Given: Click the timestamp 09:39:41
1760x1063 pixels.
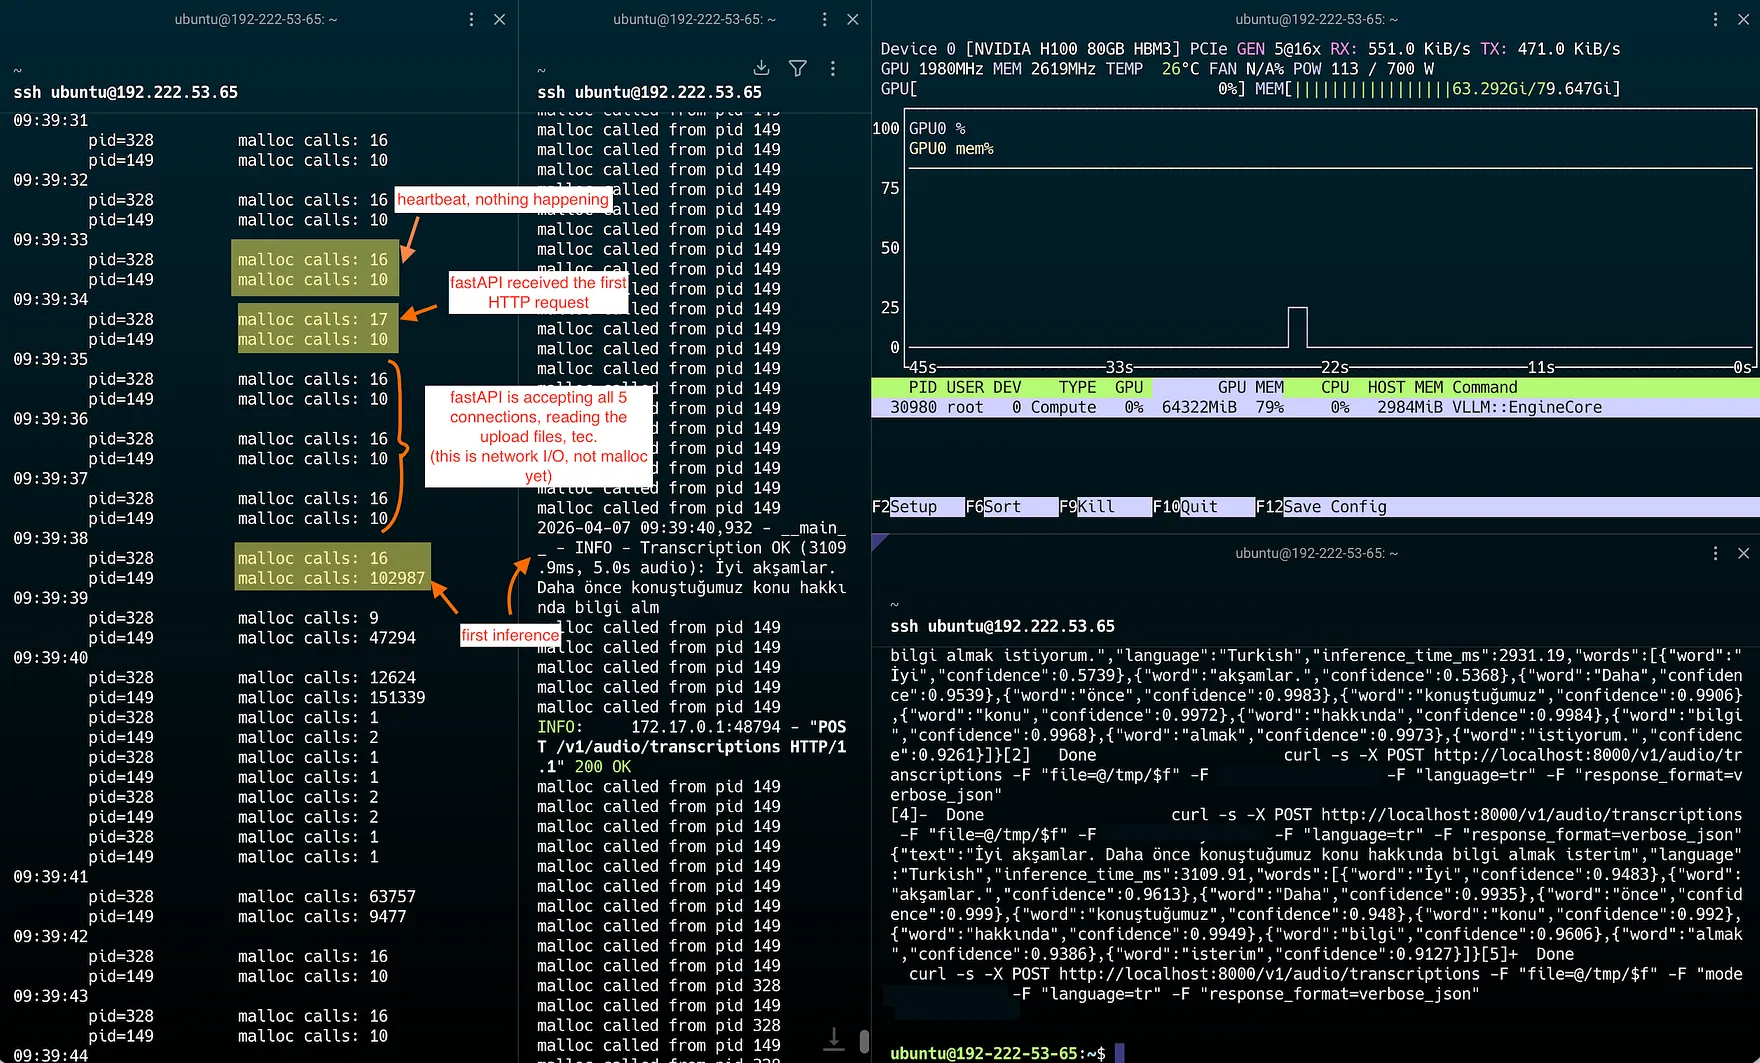Looking at the screenshot, I should 51,877.
